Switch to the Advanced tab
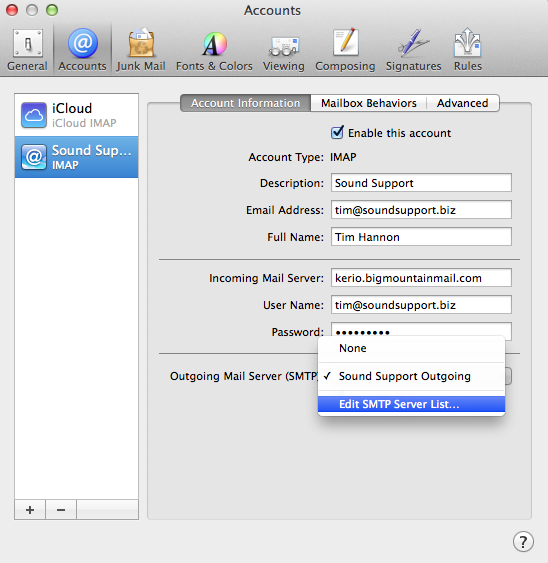 click(463, 103)
